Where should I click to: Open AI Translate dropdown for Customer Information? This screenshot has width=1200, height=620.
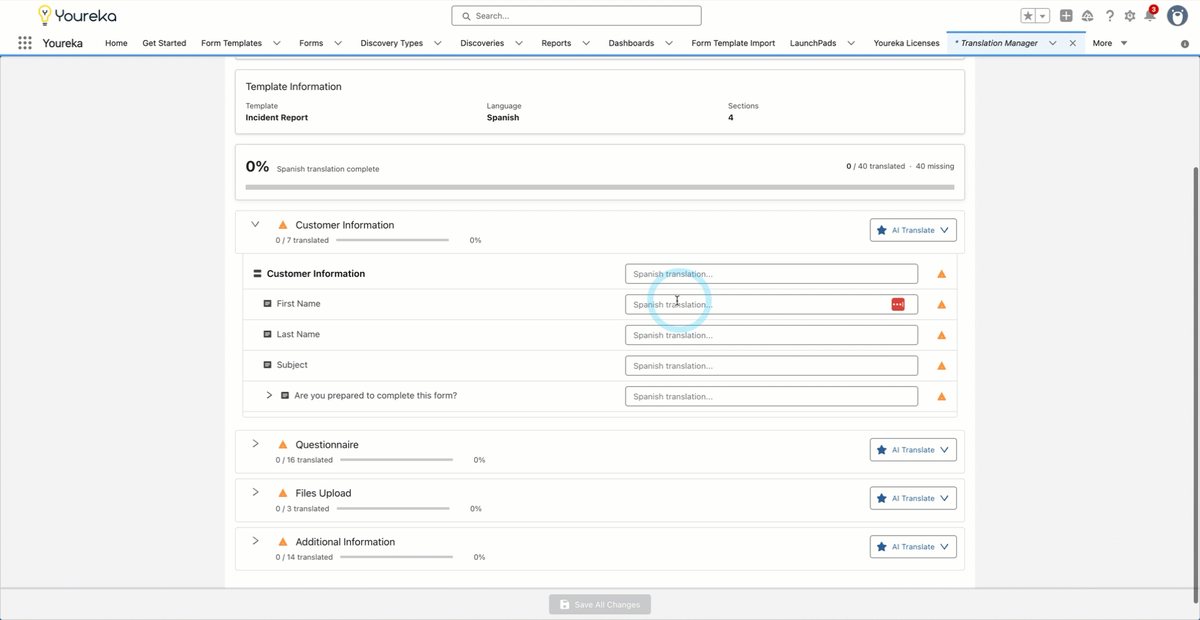click(913, 230)
